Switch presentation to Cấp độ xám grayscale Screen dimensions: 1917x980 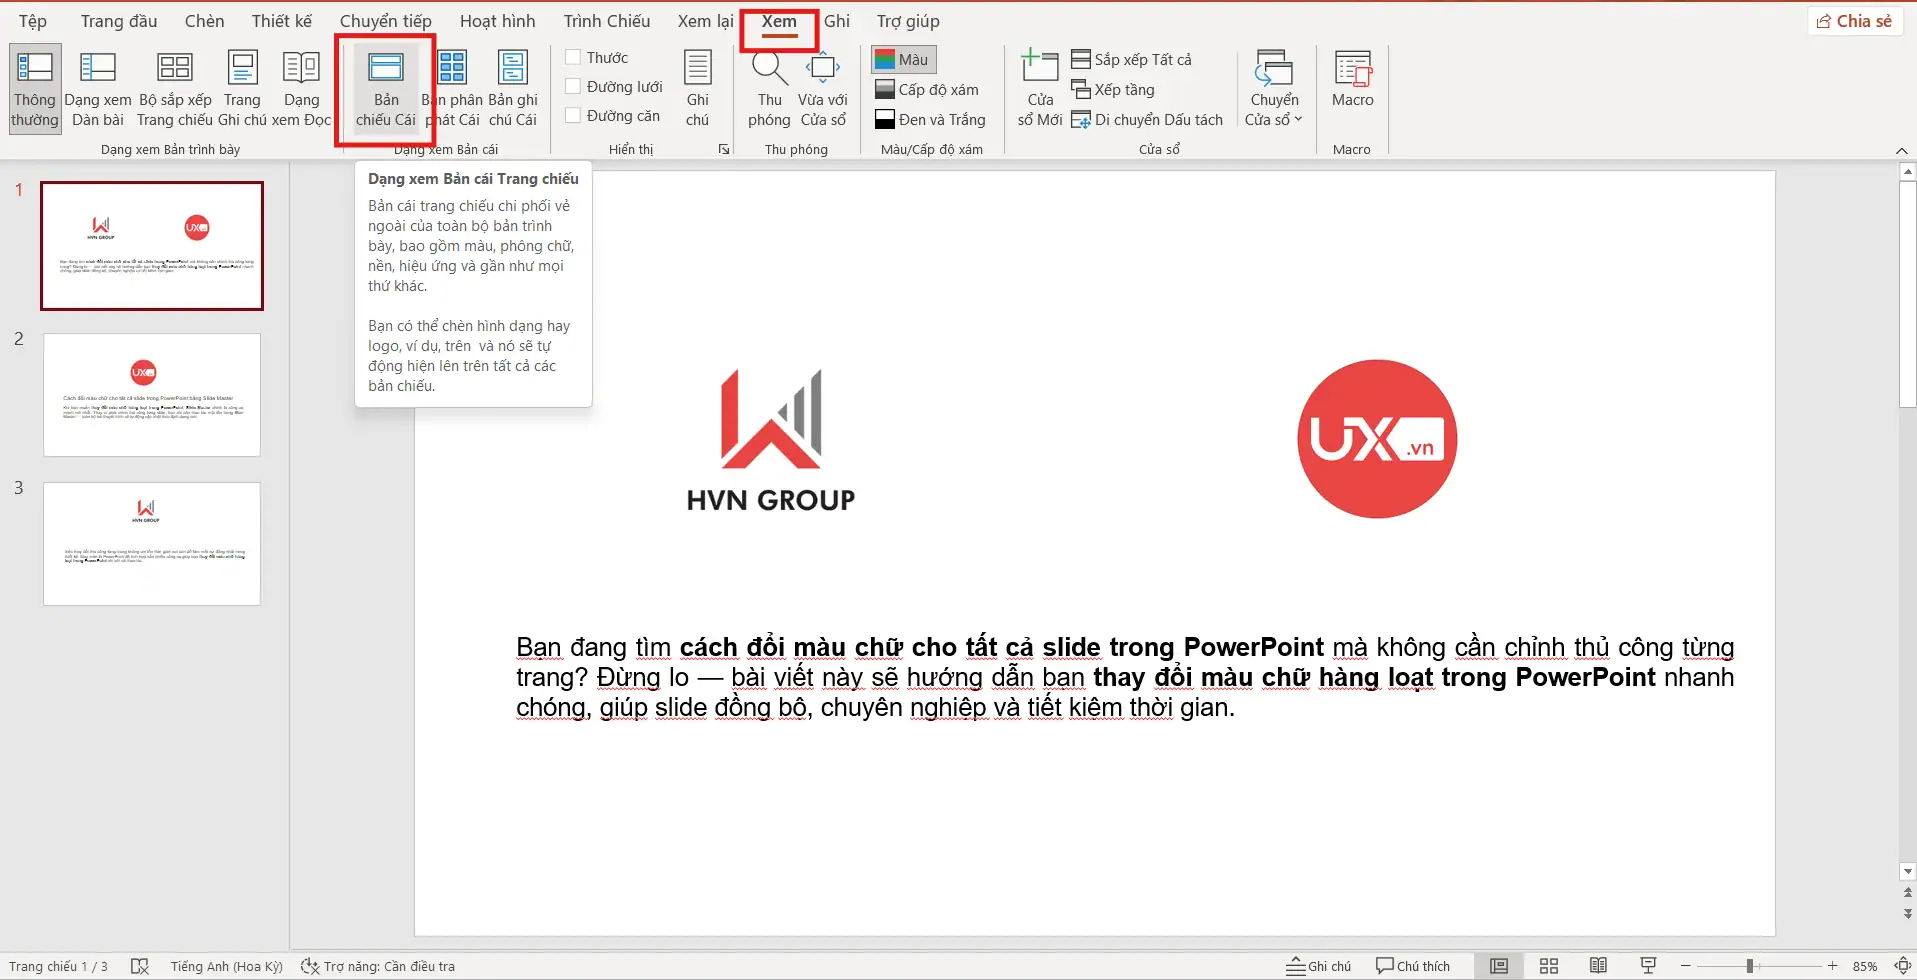click(x=927, y=89)
